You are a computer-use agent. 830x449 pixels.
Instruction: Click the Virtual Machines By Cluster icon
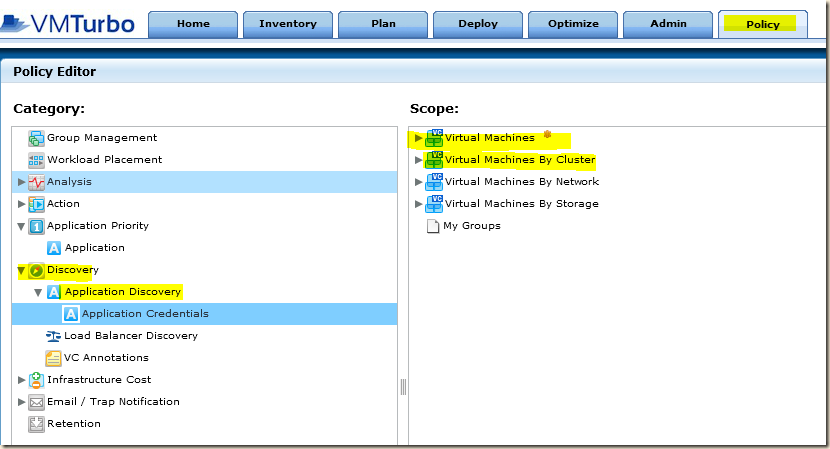click(434, 160)
